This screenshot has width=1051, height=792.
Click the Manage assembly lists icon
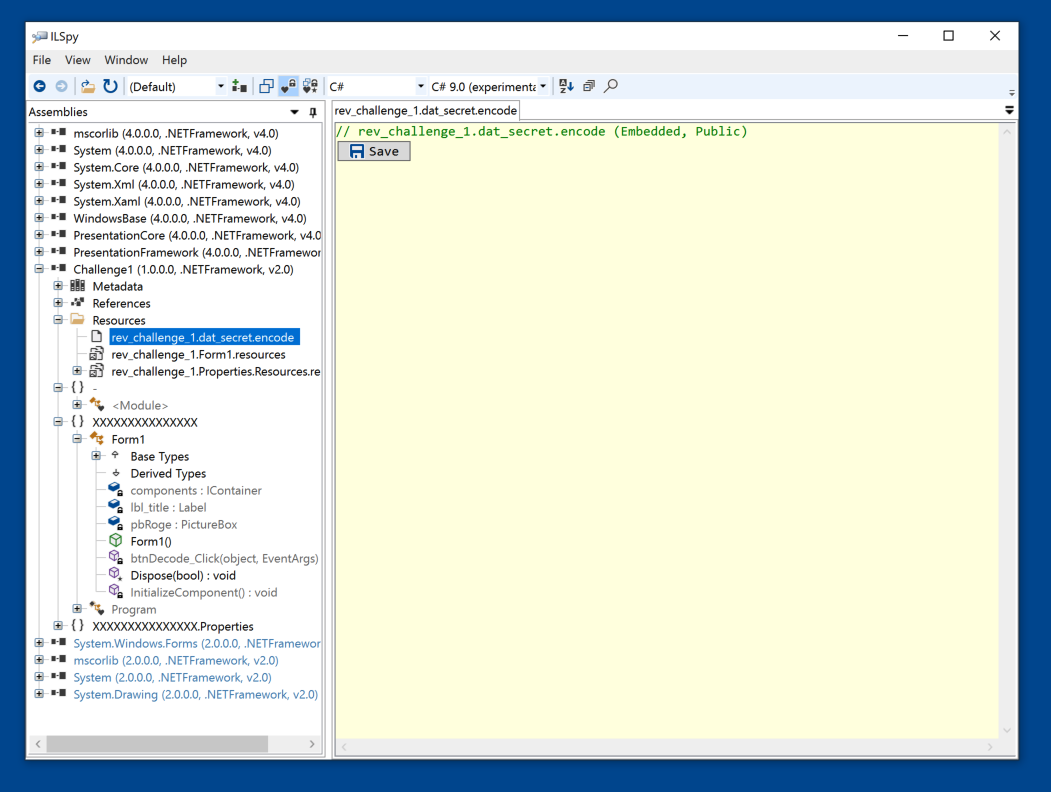(239, 87)
